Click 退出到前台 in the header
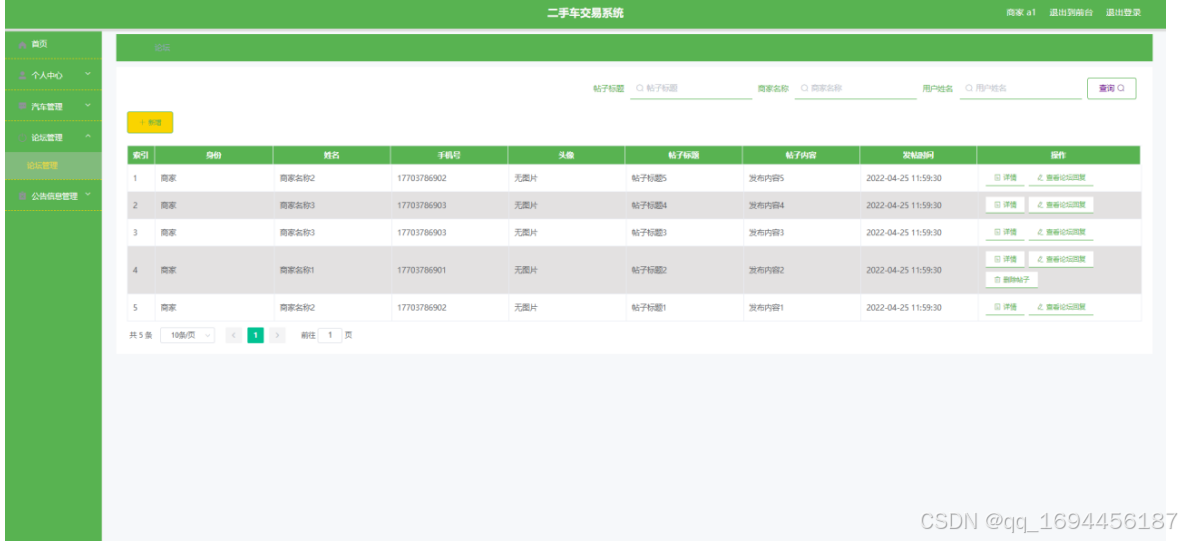The width and height of the screenshot is (1182, 541). (1070, 13)
